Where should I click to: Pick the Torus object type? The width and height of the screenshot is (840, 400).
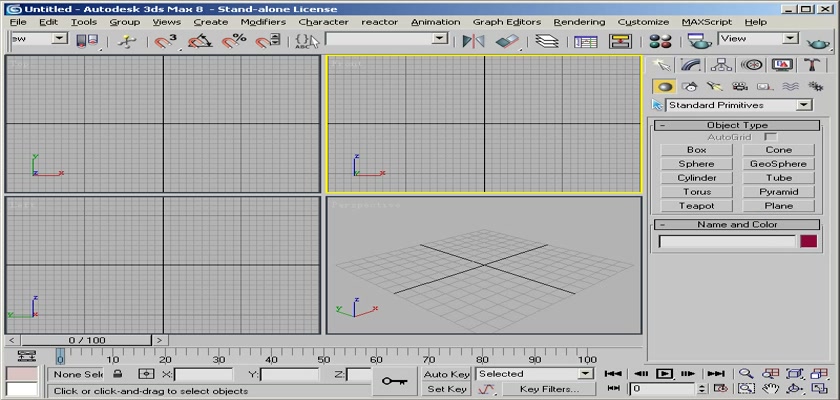696,192
